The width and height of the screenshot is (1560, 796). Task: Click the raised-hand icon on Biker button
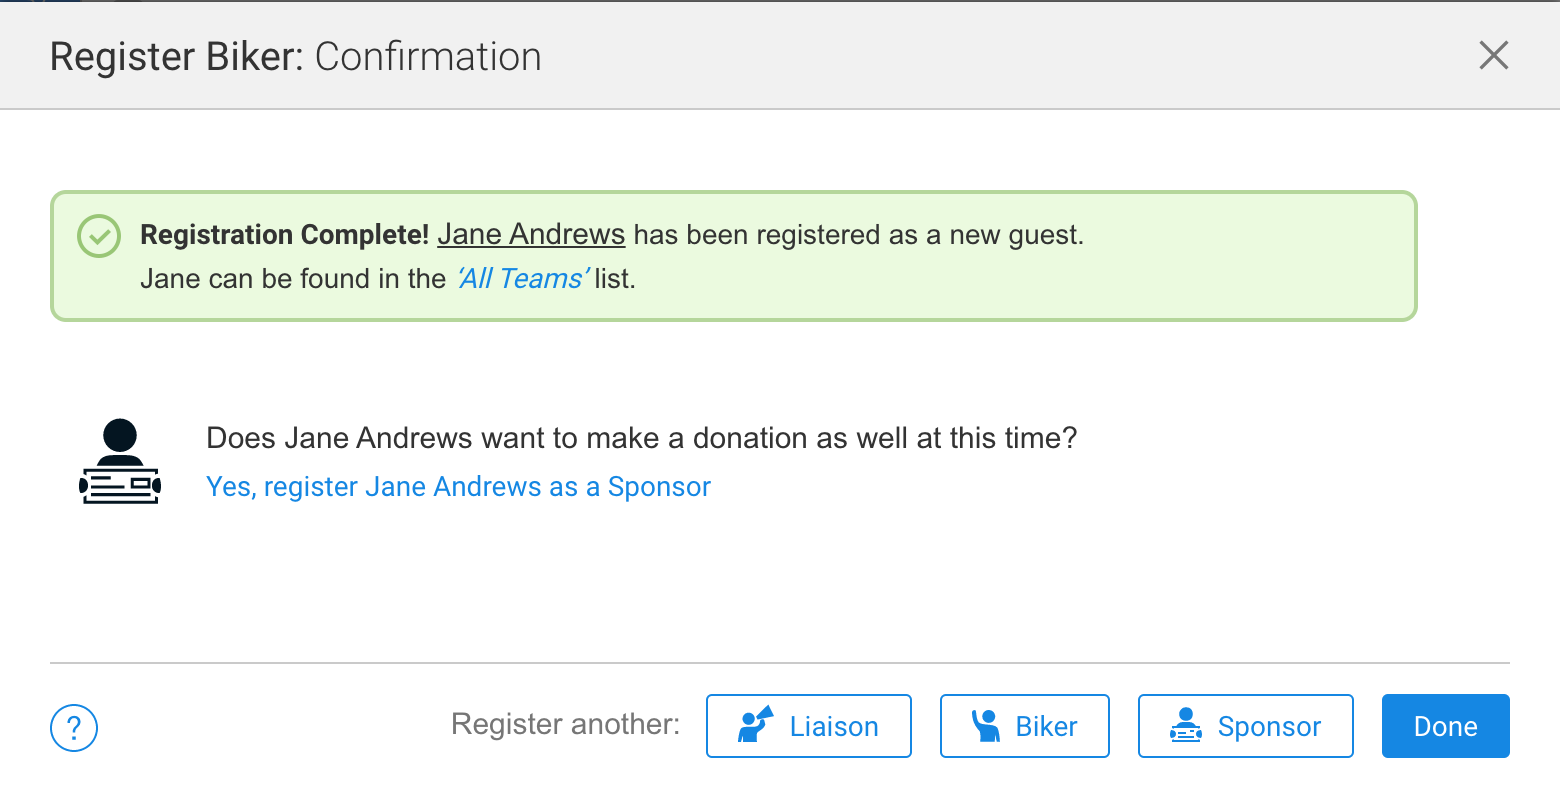[986, 725]
